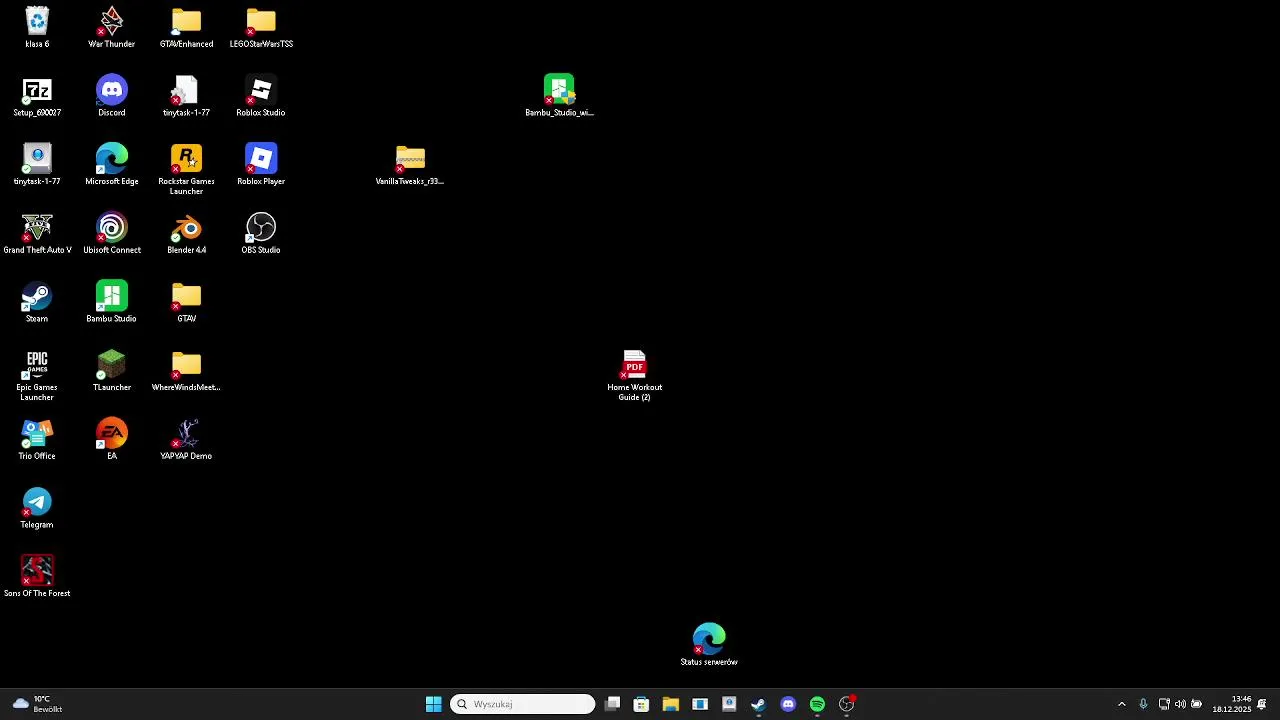Select the tinytask-1-77 app beside Microsoft Edge
The height and width of the screenshot is (720, 1280).
tap(37, 165)
